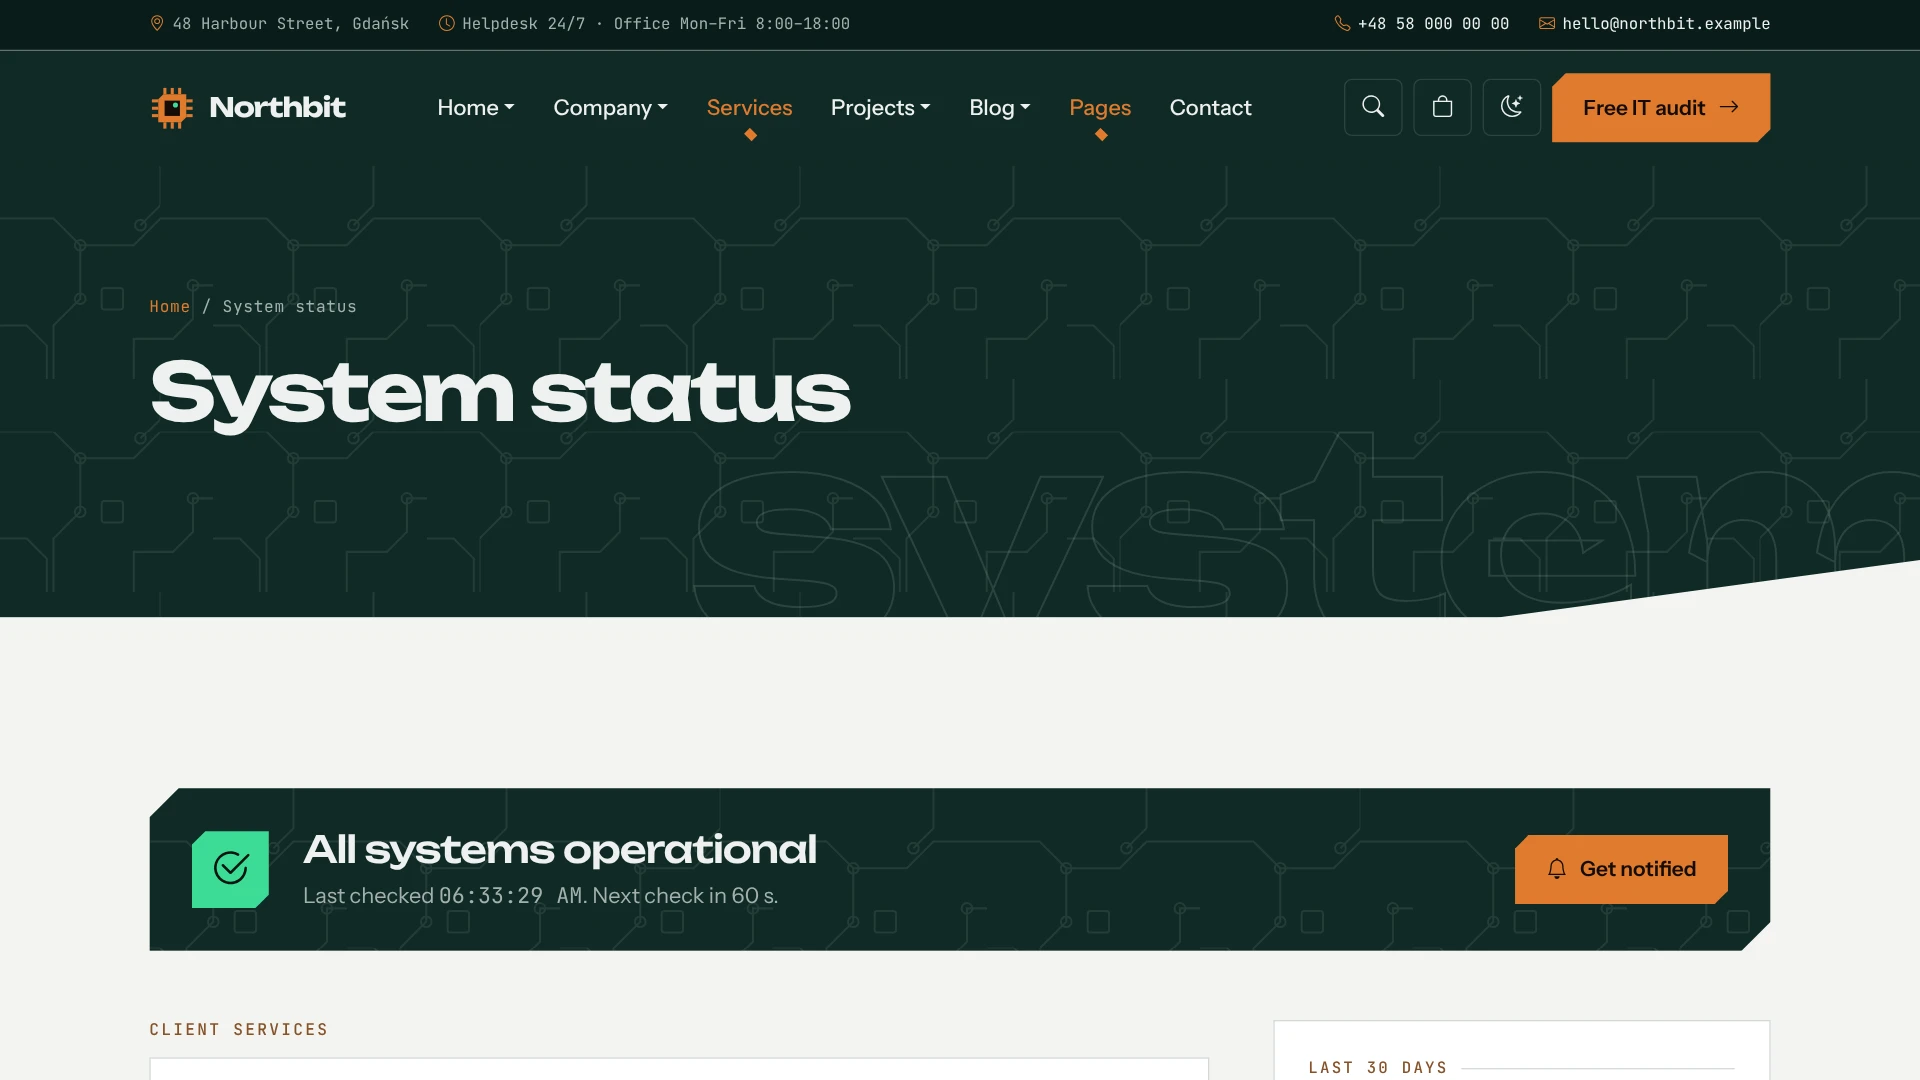The width and height of the screenshot is (1920, 1080).
Task: Expand the Company dropdown menu
Action: pyautogui.click(x=610, y=107)
